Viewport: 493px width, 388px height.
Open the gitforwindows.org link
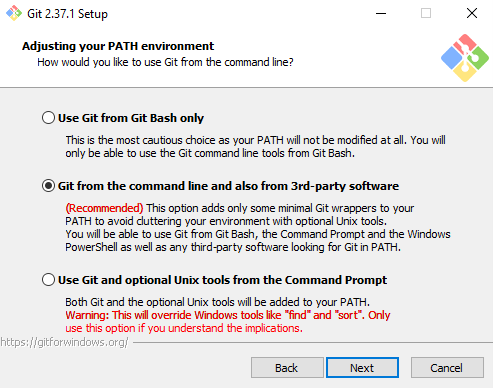[64, 342]
